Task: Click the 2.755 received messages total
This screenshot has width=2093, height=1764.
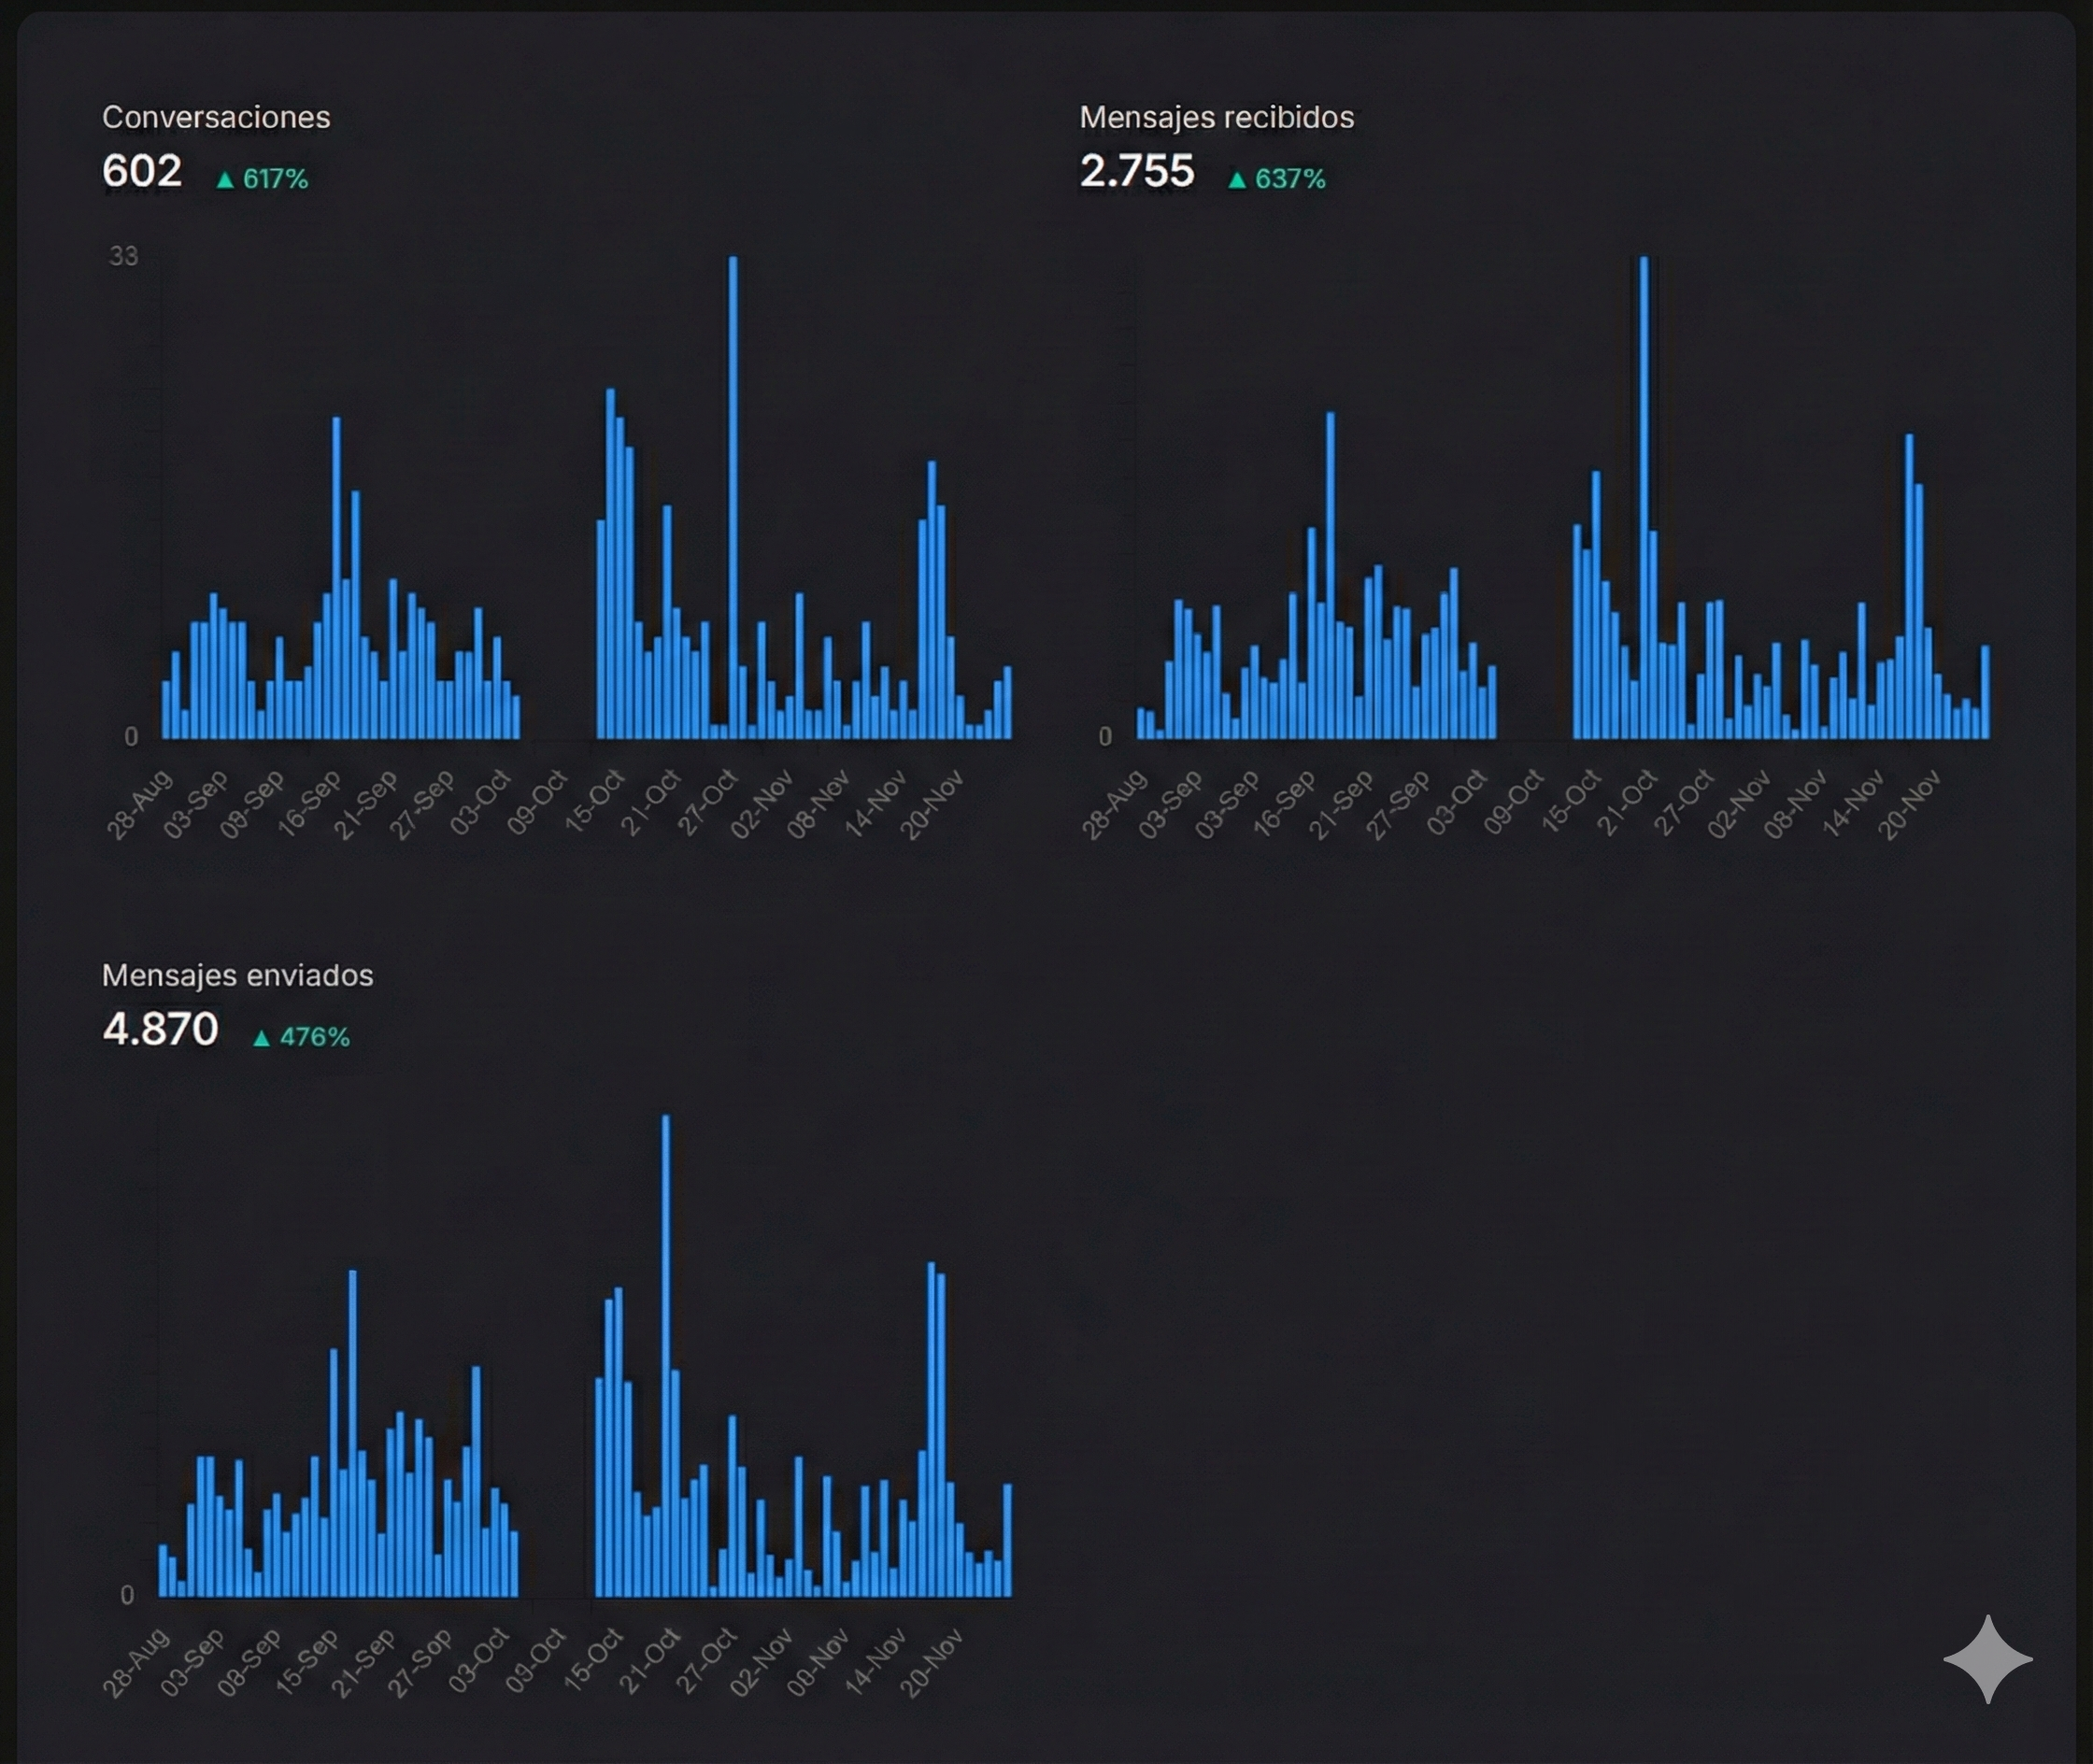Action: click(x=1136, y=171)
